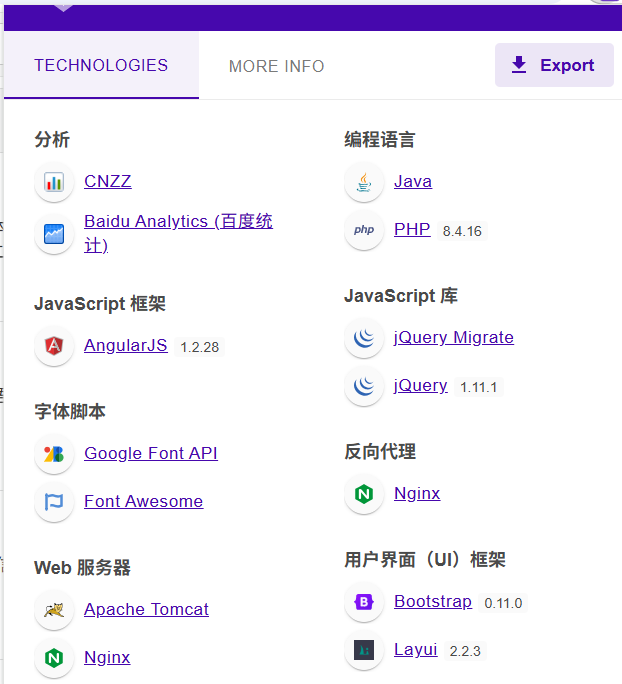Click the 反向代理 category heading
The width and height of the screenshot is (622, 684).
point(380,452)
